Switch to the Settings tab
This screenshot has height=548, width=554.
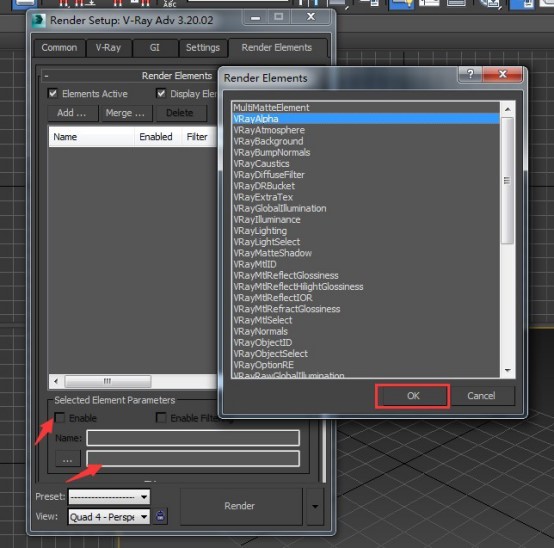203,48
